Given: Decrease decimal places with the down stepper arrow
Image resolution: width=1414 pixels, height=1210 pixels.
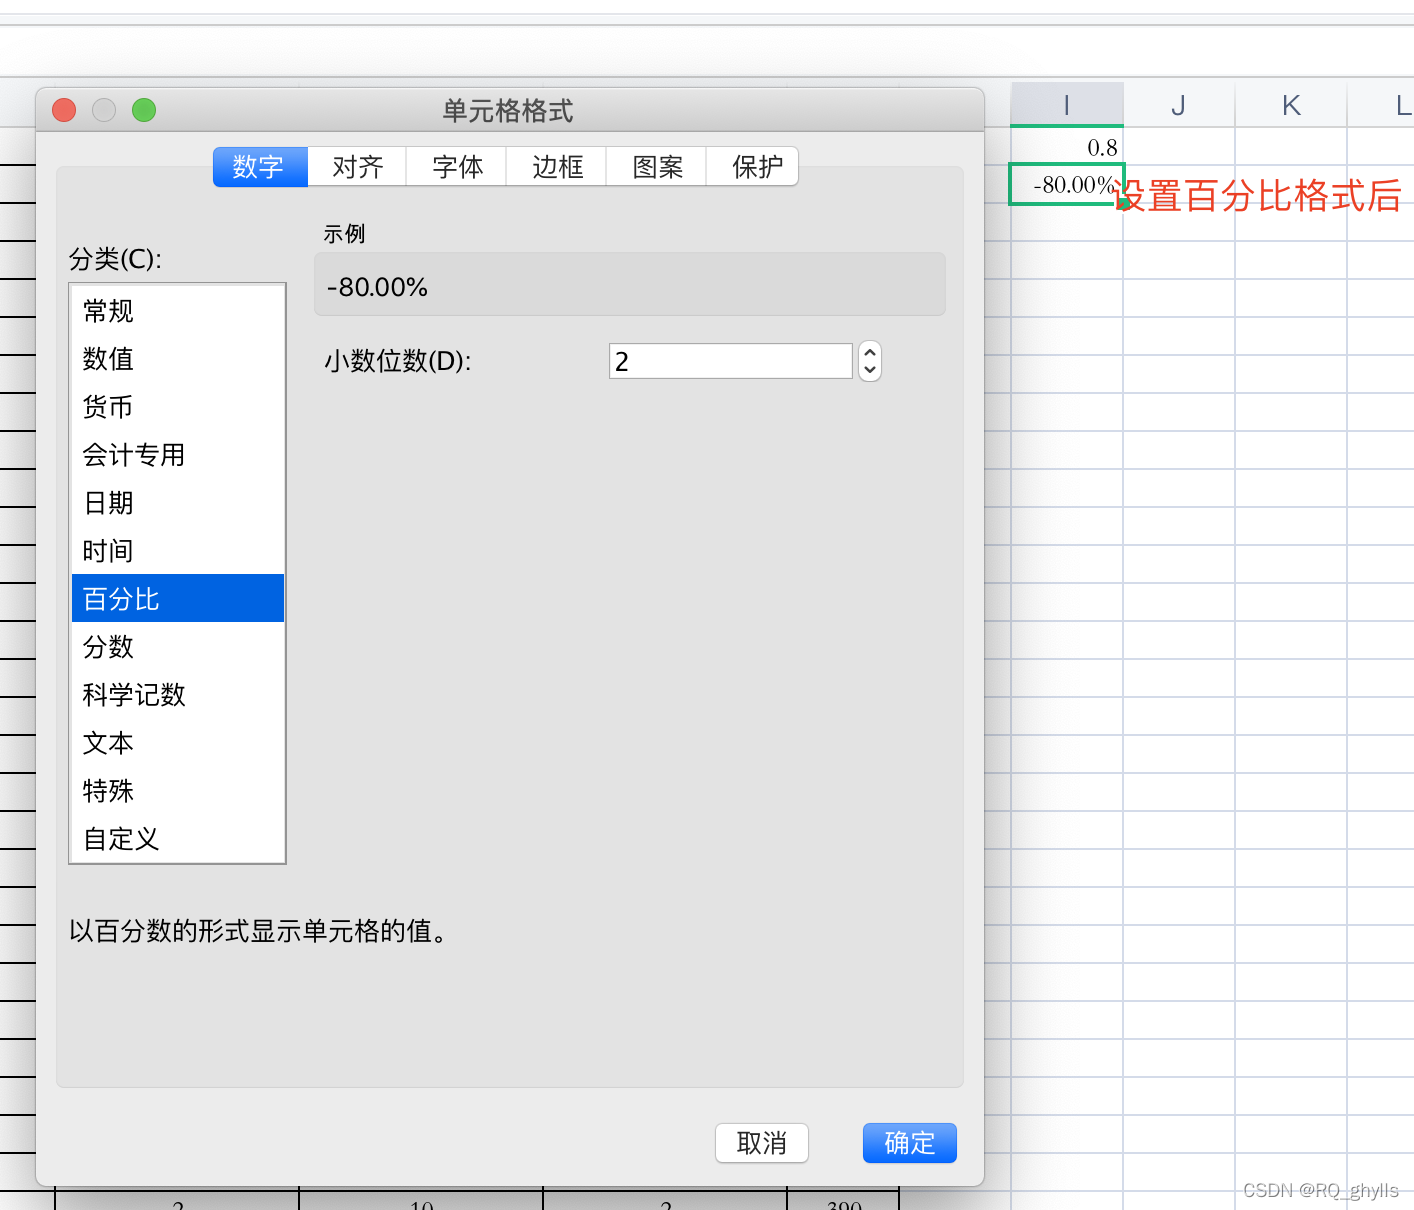Looking at the screenshot, I should [x=869, y=370].
